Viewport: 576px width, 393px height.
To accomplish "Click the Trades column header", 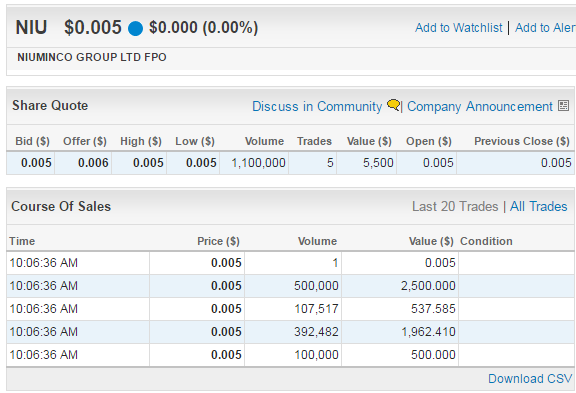I will 314,141.
